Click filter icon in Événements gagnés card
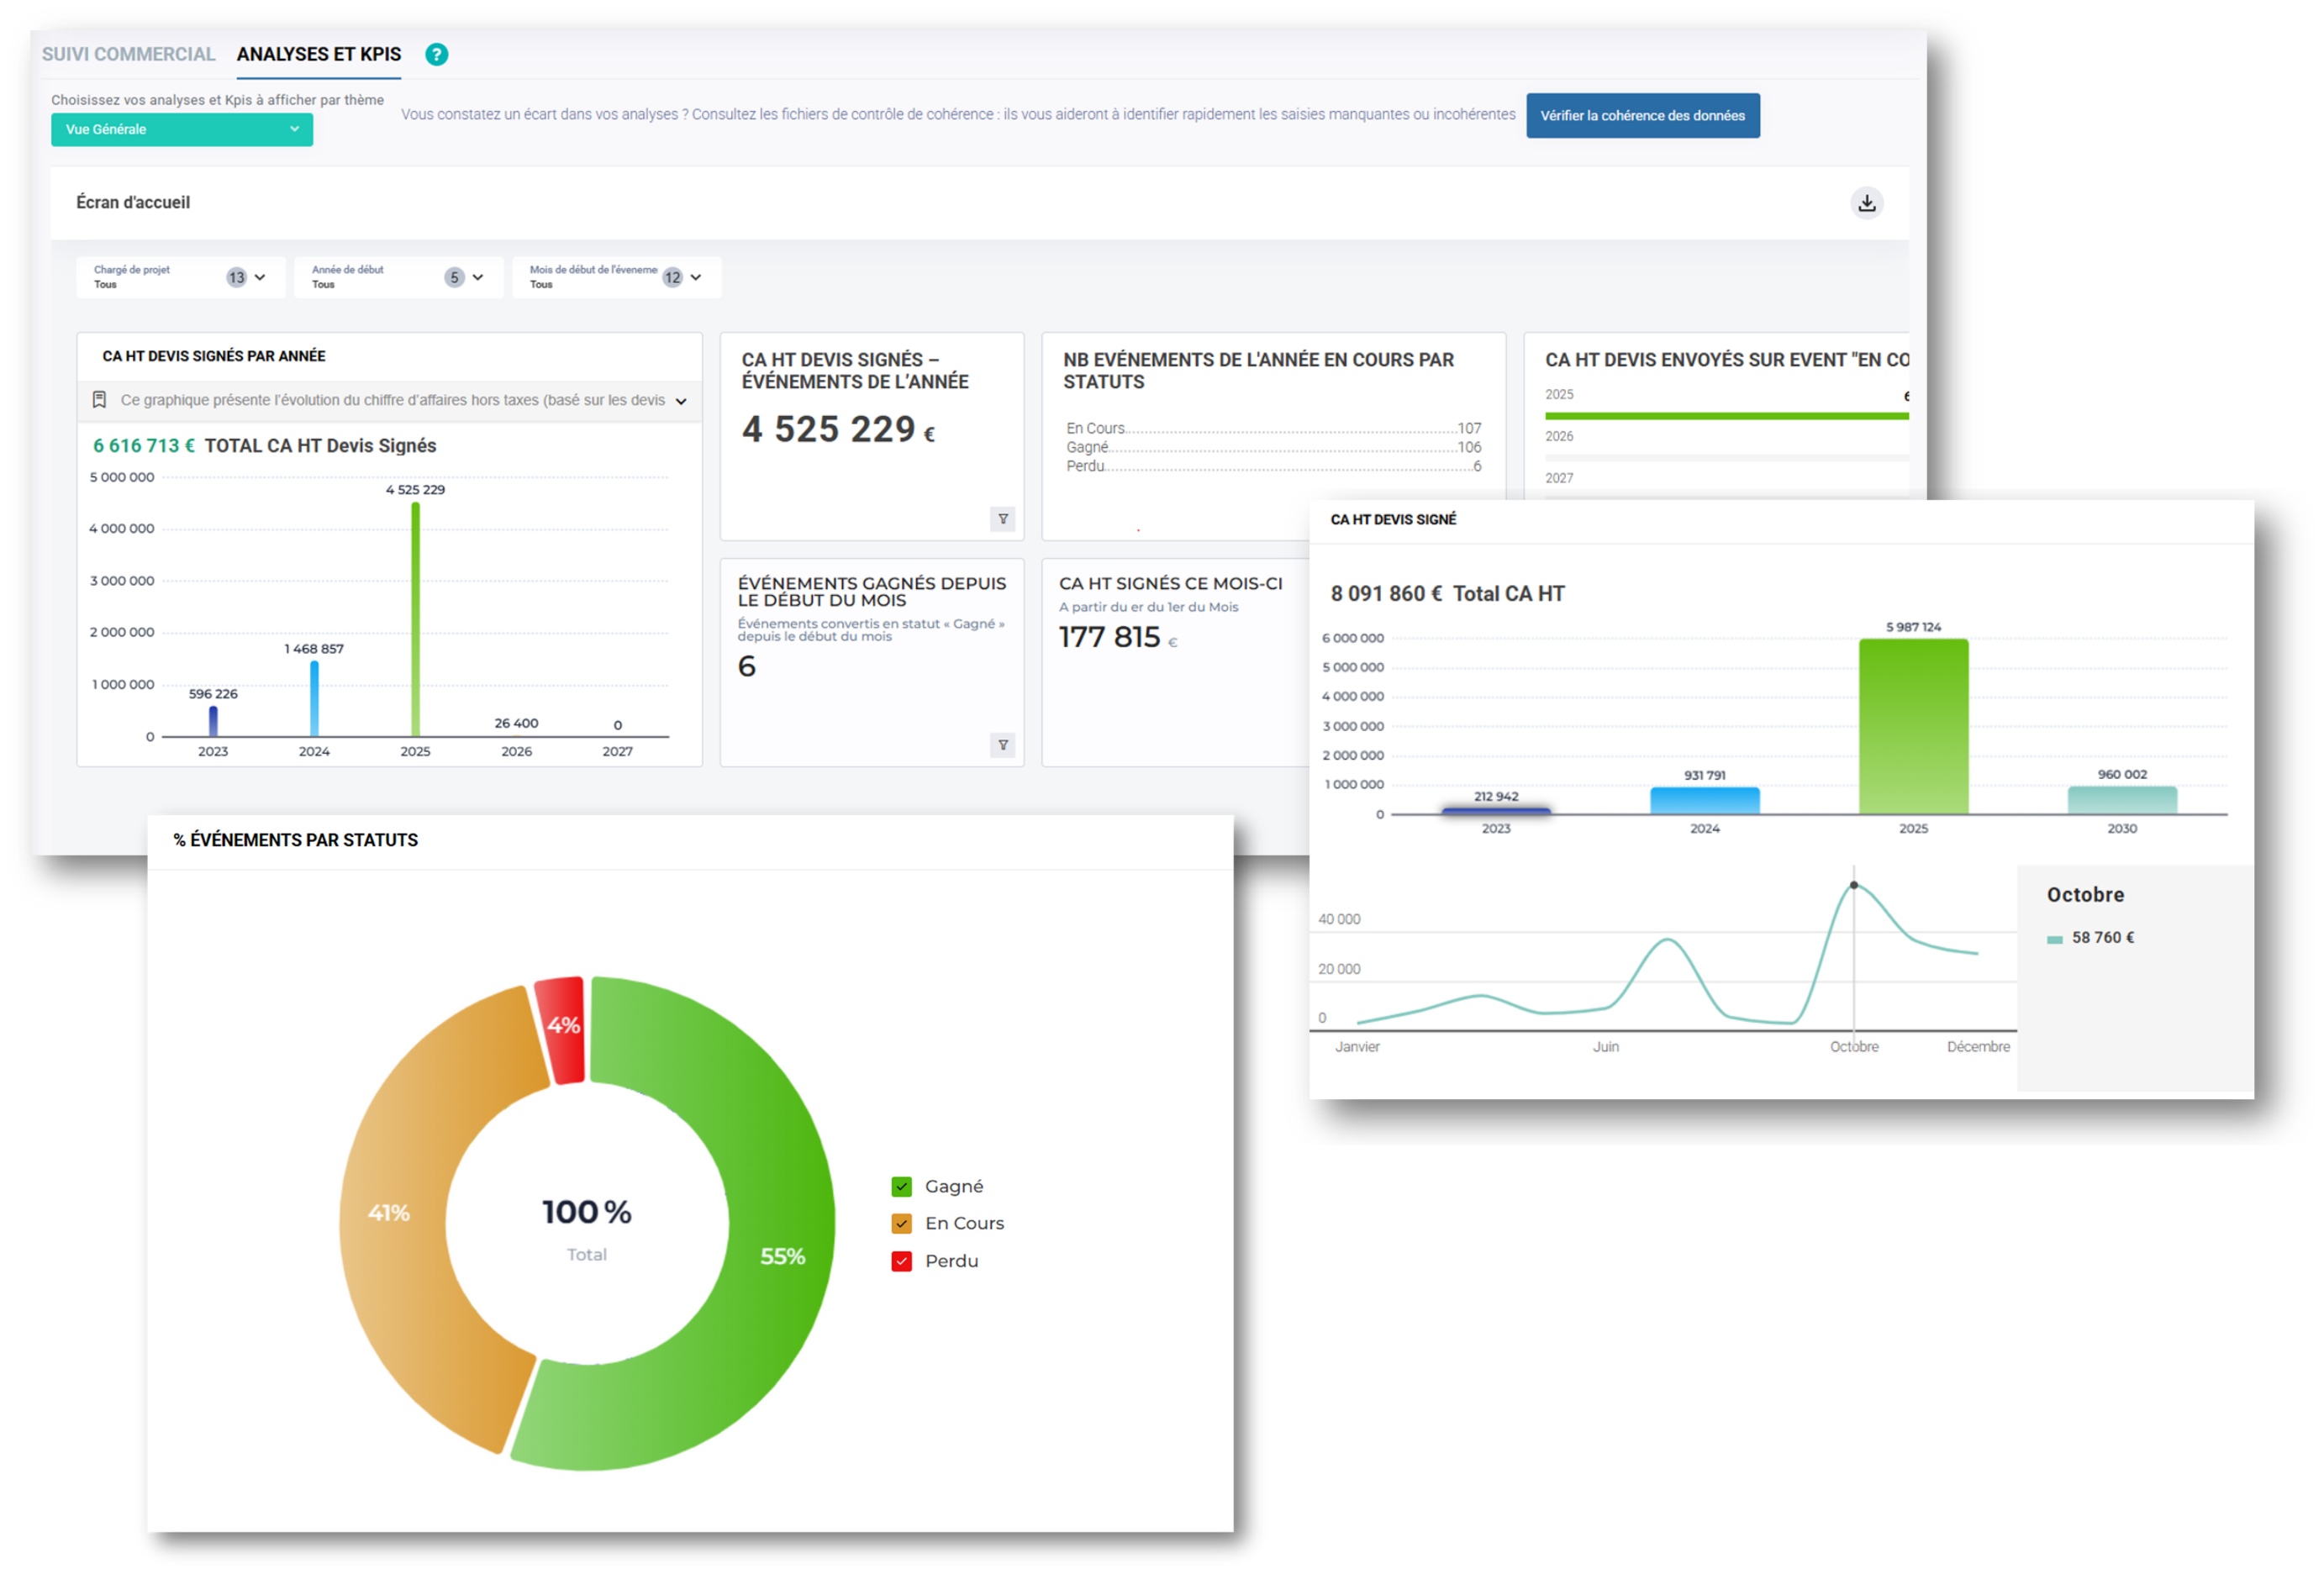This screenshot has width=2324, height=1574. pos(1002,745)
